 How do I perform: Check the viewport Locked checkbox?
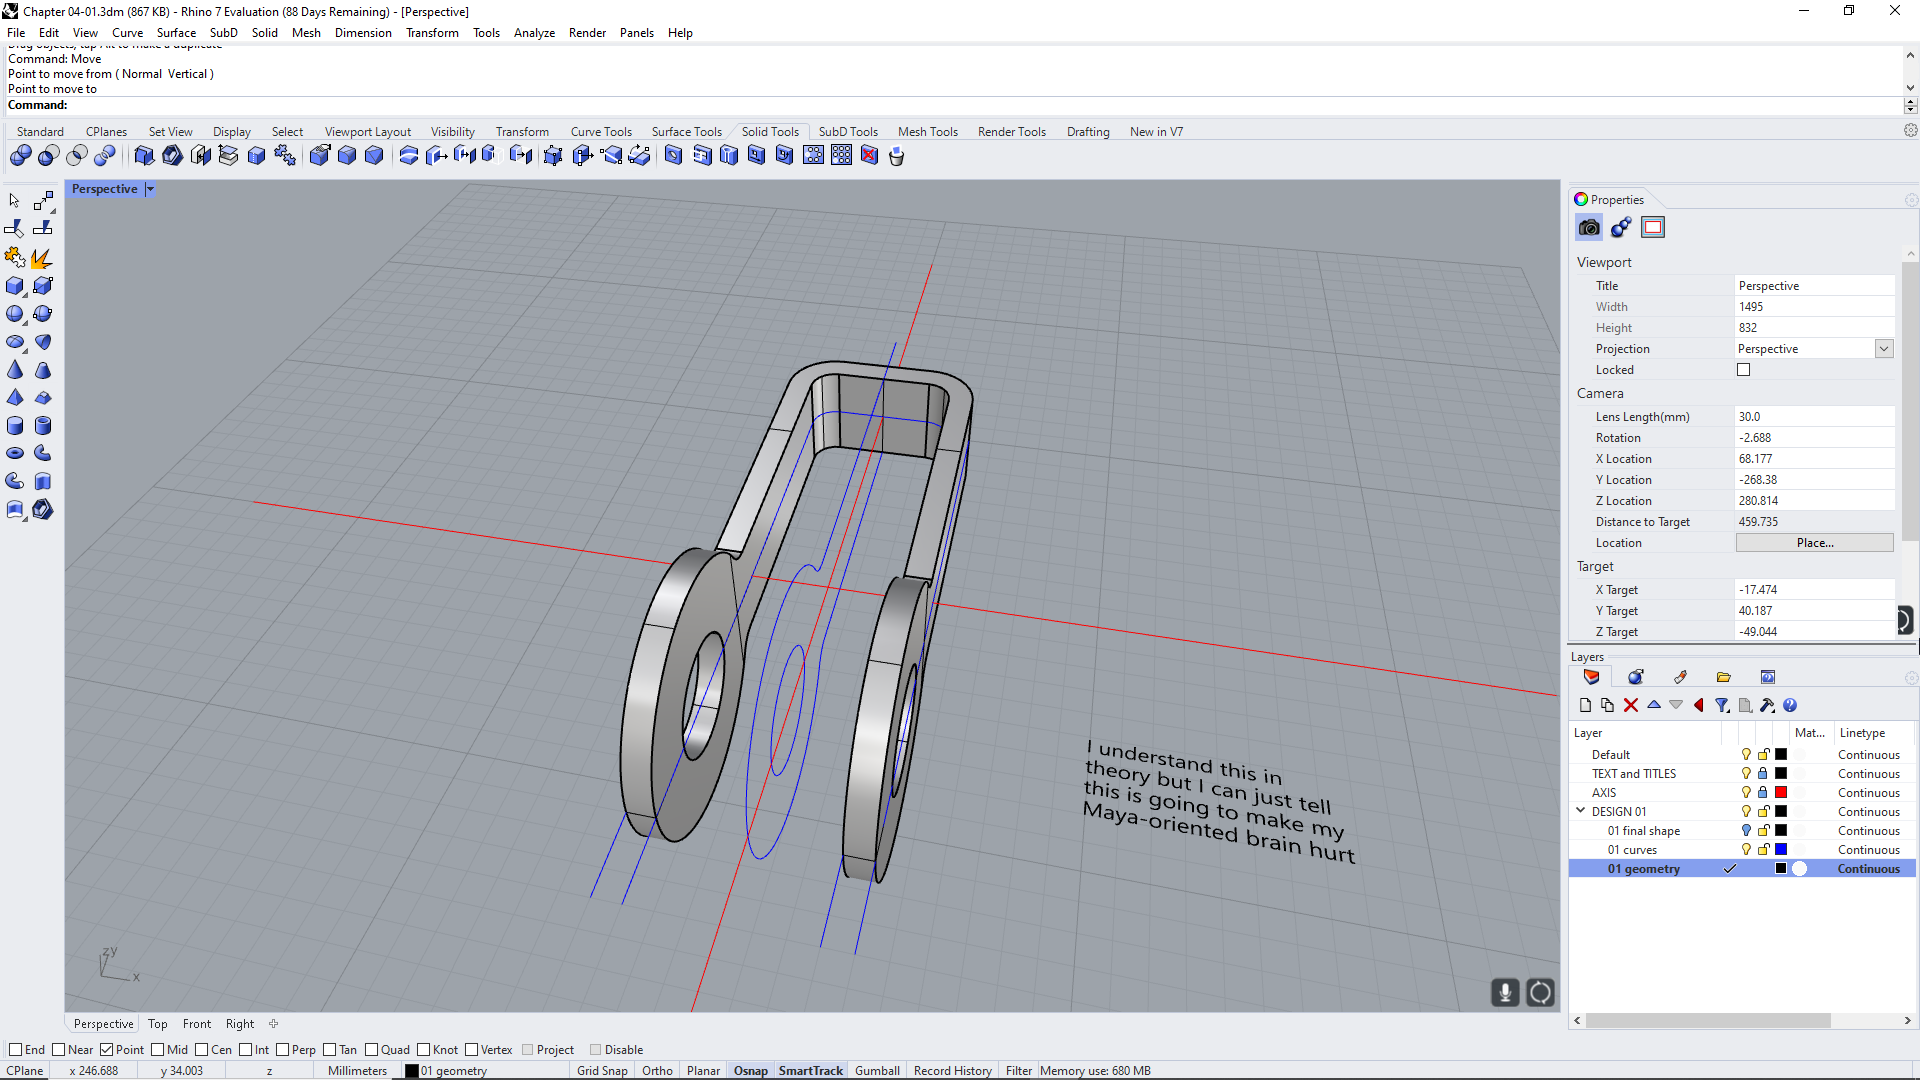point(1744,370)
